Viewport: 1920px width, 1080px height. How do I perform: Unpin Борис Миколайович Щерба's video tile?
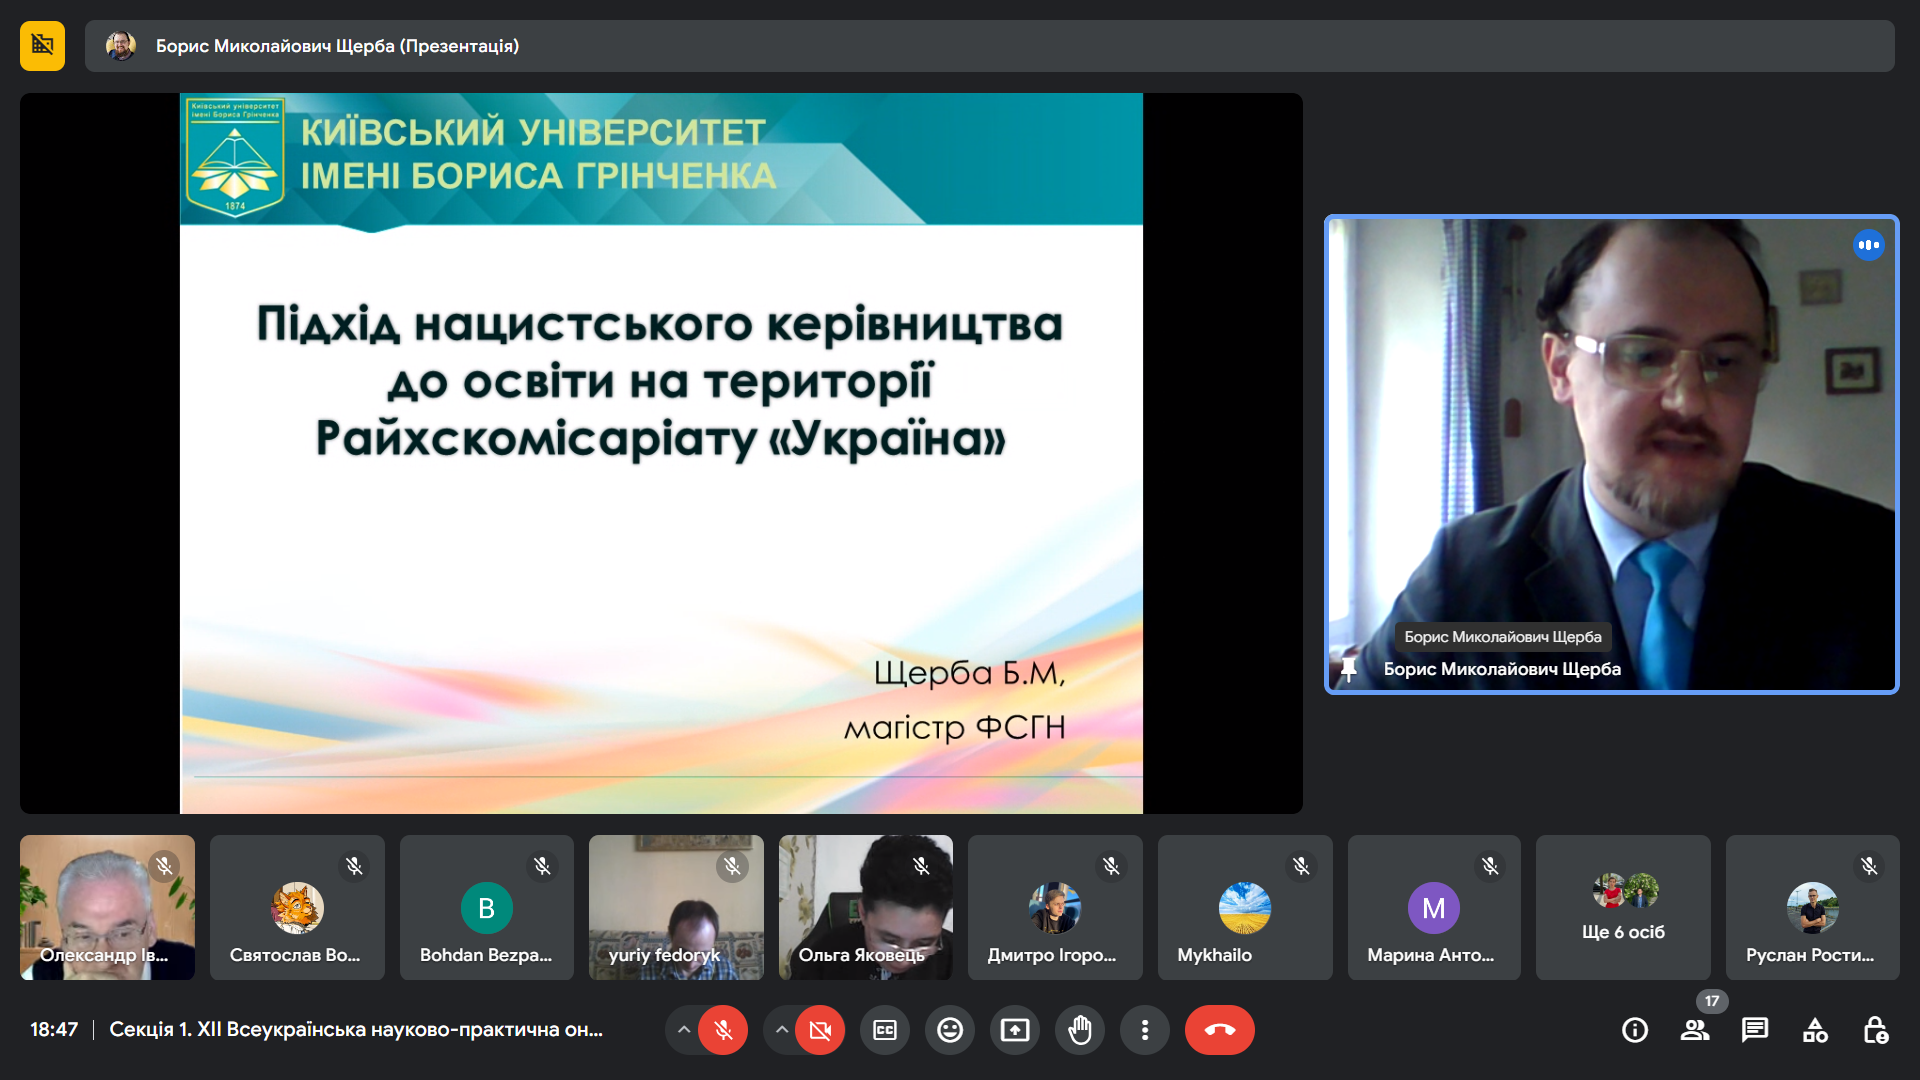(1348, 669)
